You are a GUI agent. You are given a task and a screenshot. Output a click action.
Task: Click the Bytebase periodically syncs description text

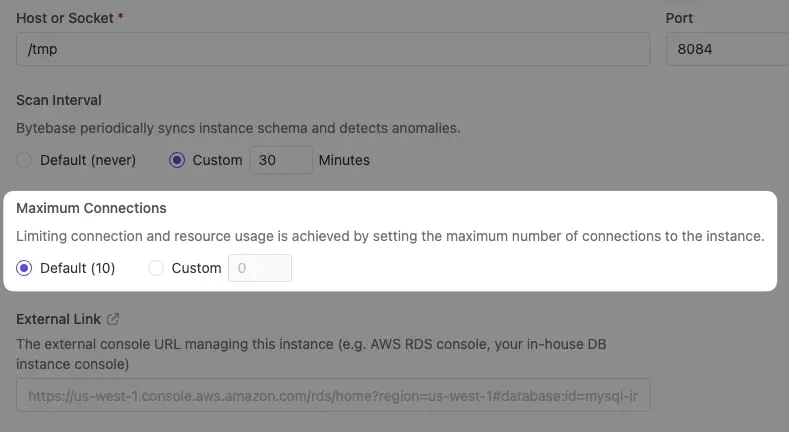coord(238,128)
